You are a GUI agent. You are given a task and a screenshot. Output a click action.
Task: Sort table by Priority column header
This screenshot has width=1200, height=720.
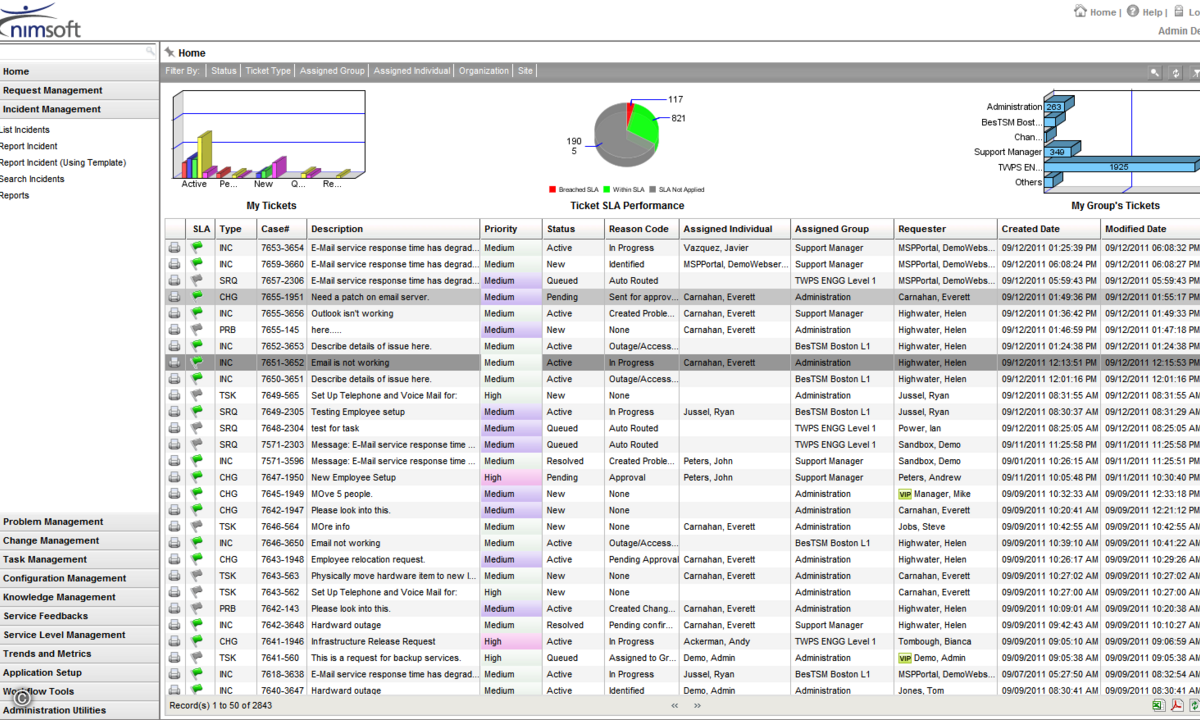coord(511,229)
